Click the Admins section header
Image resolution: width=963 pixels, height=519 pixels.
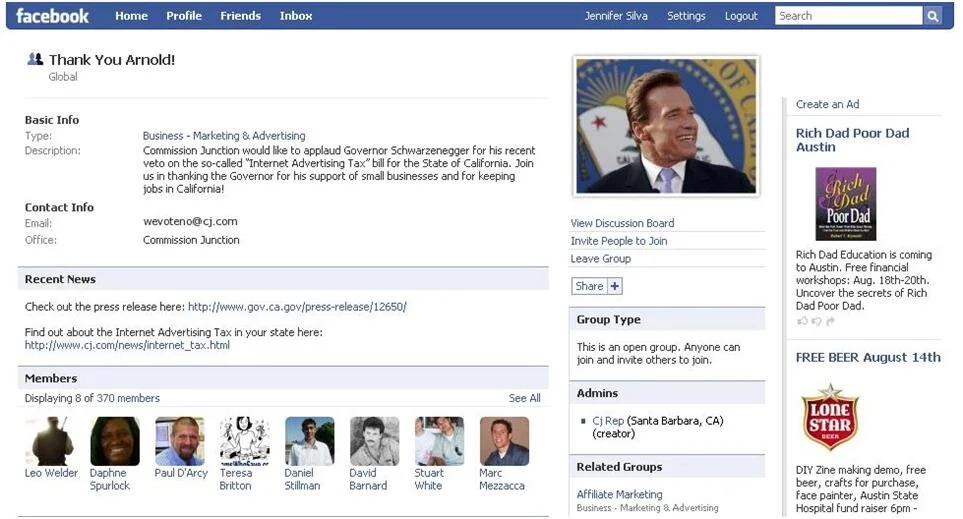pyautogui.click(x=667, y=393)
